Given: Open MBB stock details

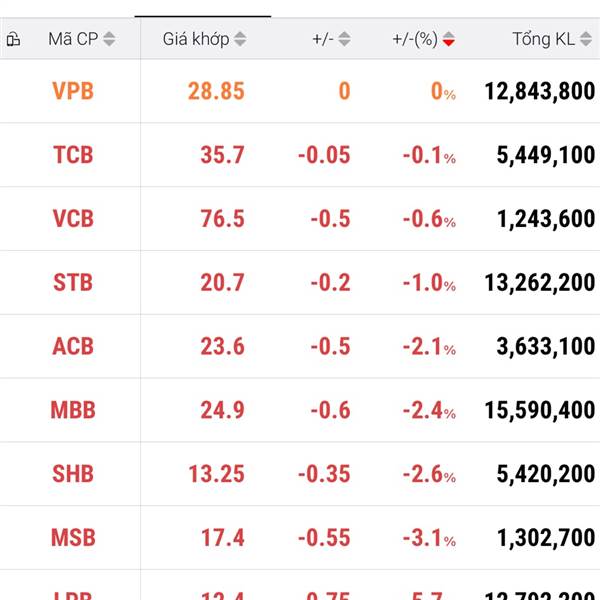Looking at the screenshot, I should pyautogui.click(x=73, y=410).
